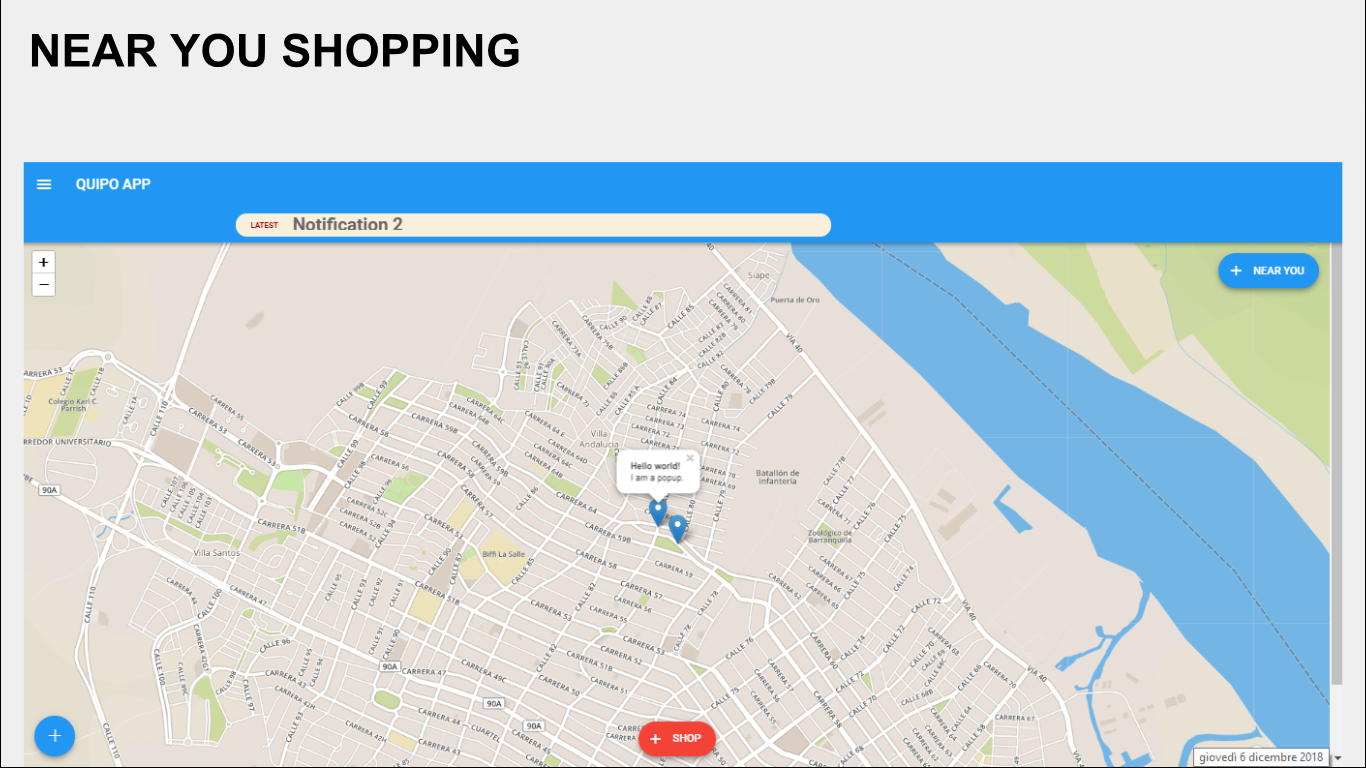1366x768 pixels.
Task: Click the LATEST label in notification bar
Action: click(264, 225)
